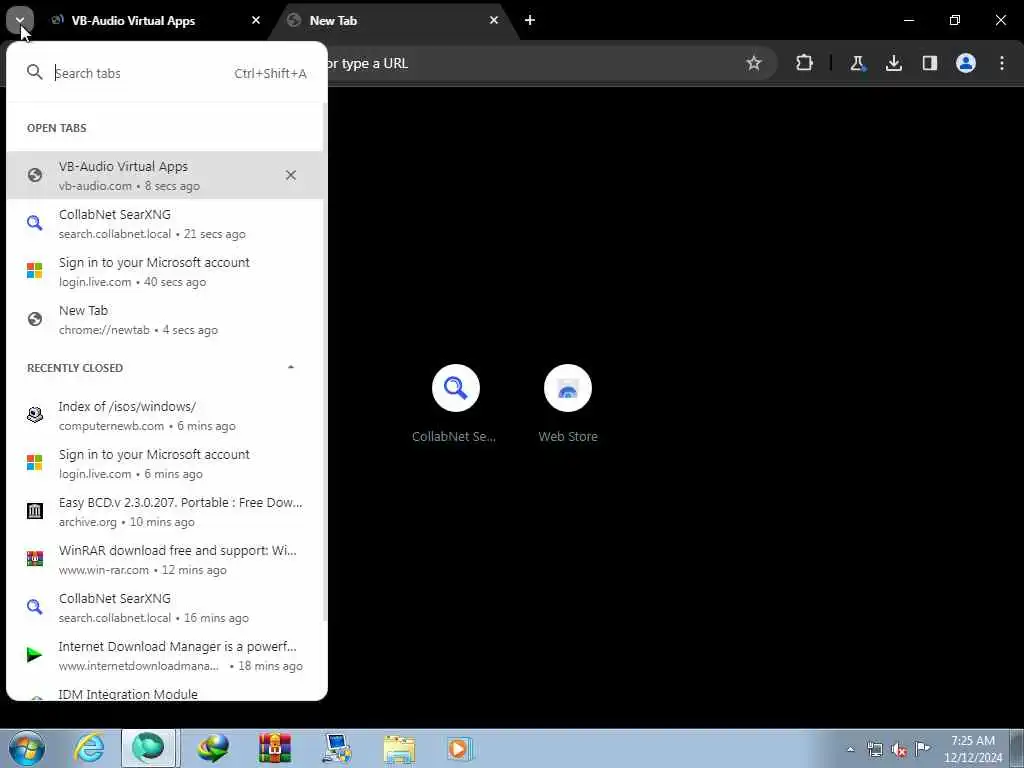Close VB-Audio Virtual Apps from open tabs list
This screenshot has width=1024, height=768.
[291, 175]
